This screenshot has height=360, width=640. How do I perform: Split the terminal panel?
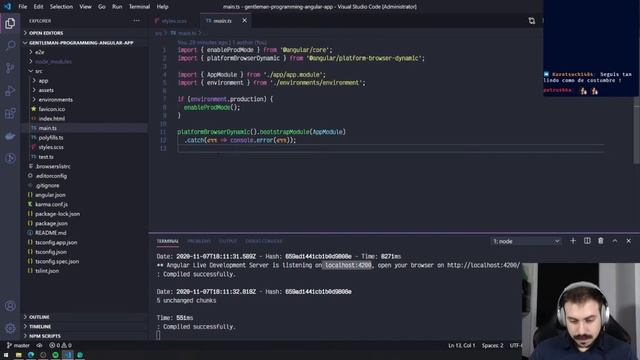coord(587,241)
